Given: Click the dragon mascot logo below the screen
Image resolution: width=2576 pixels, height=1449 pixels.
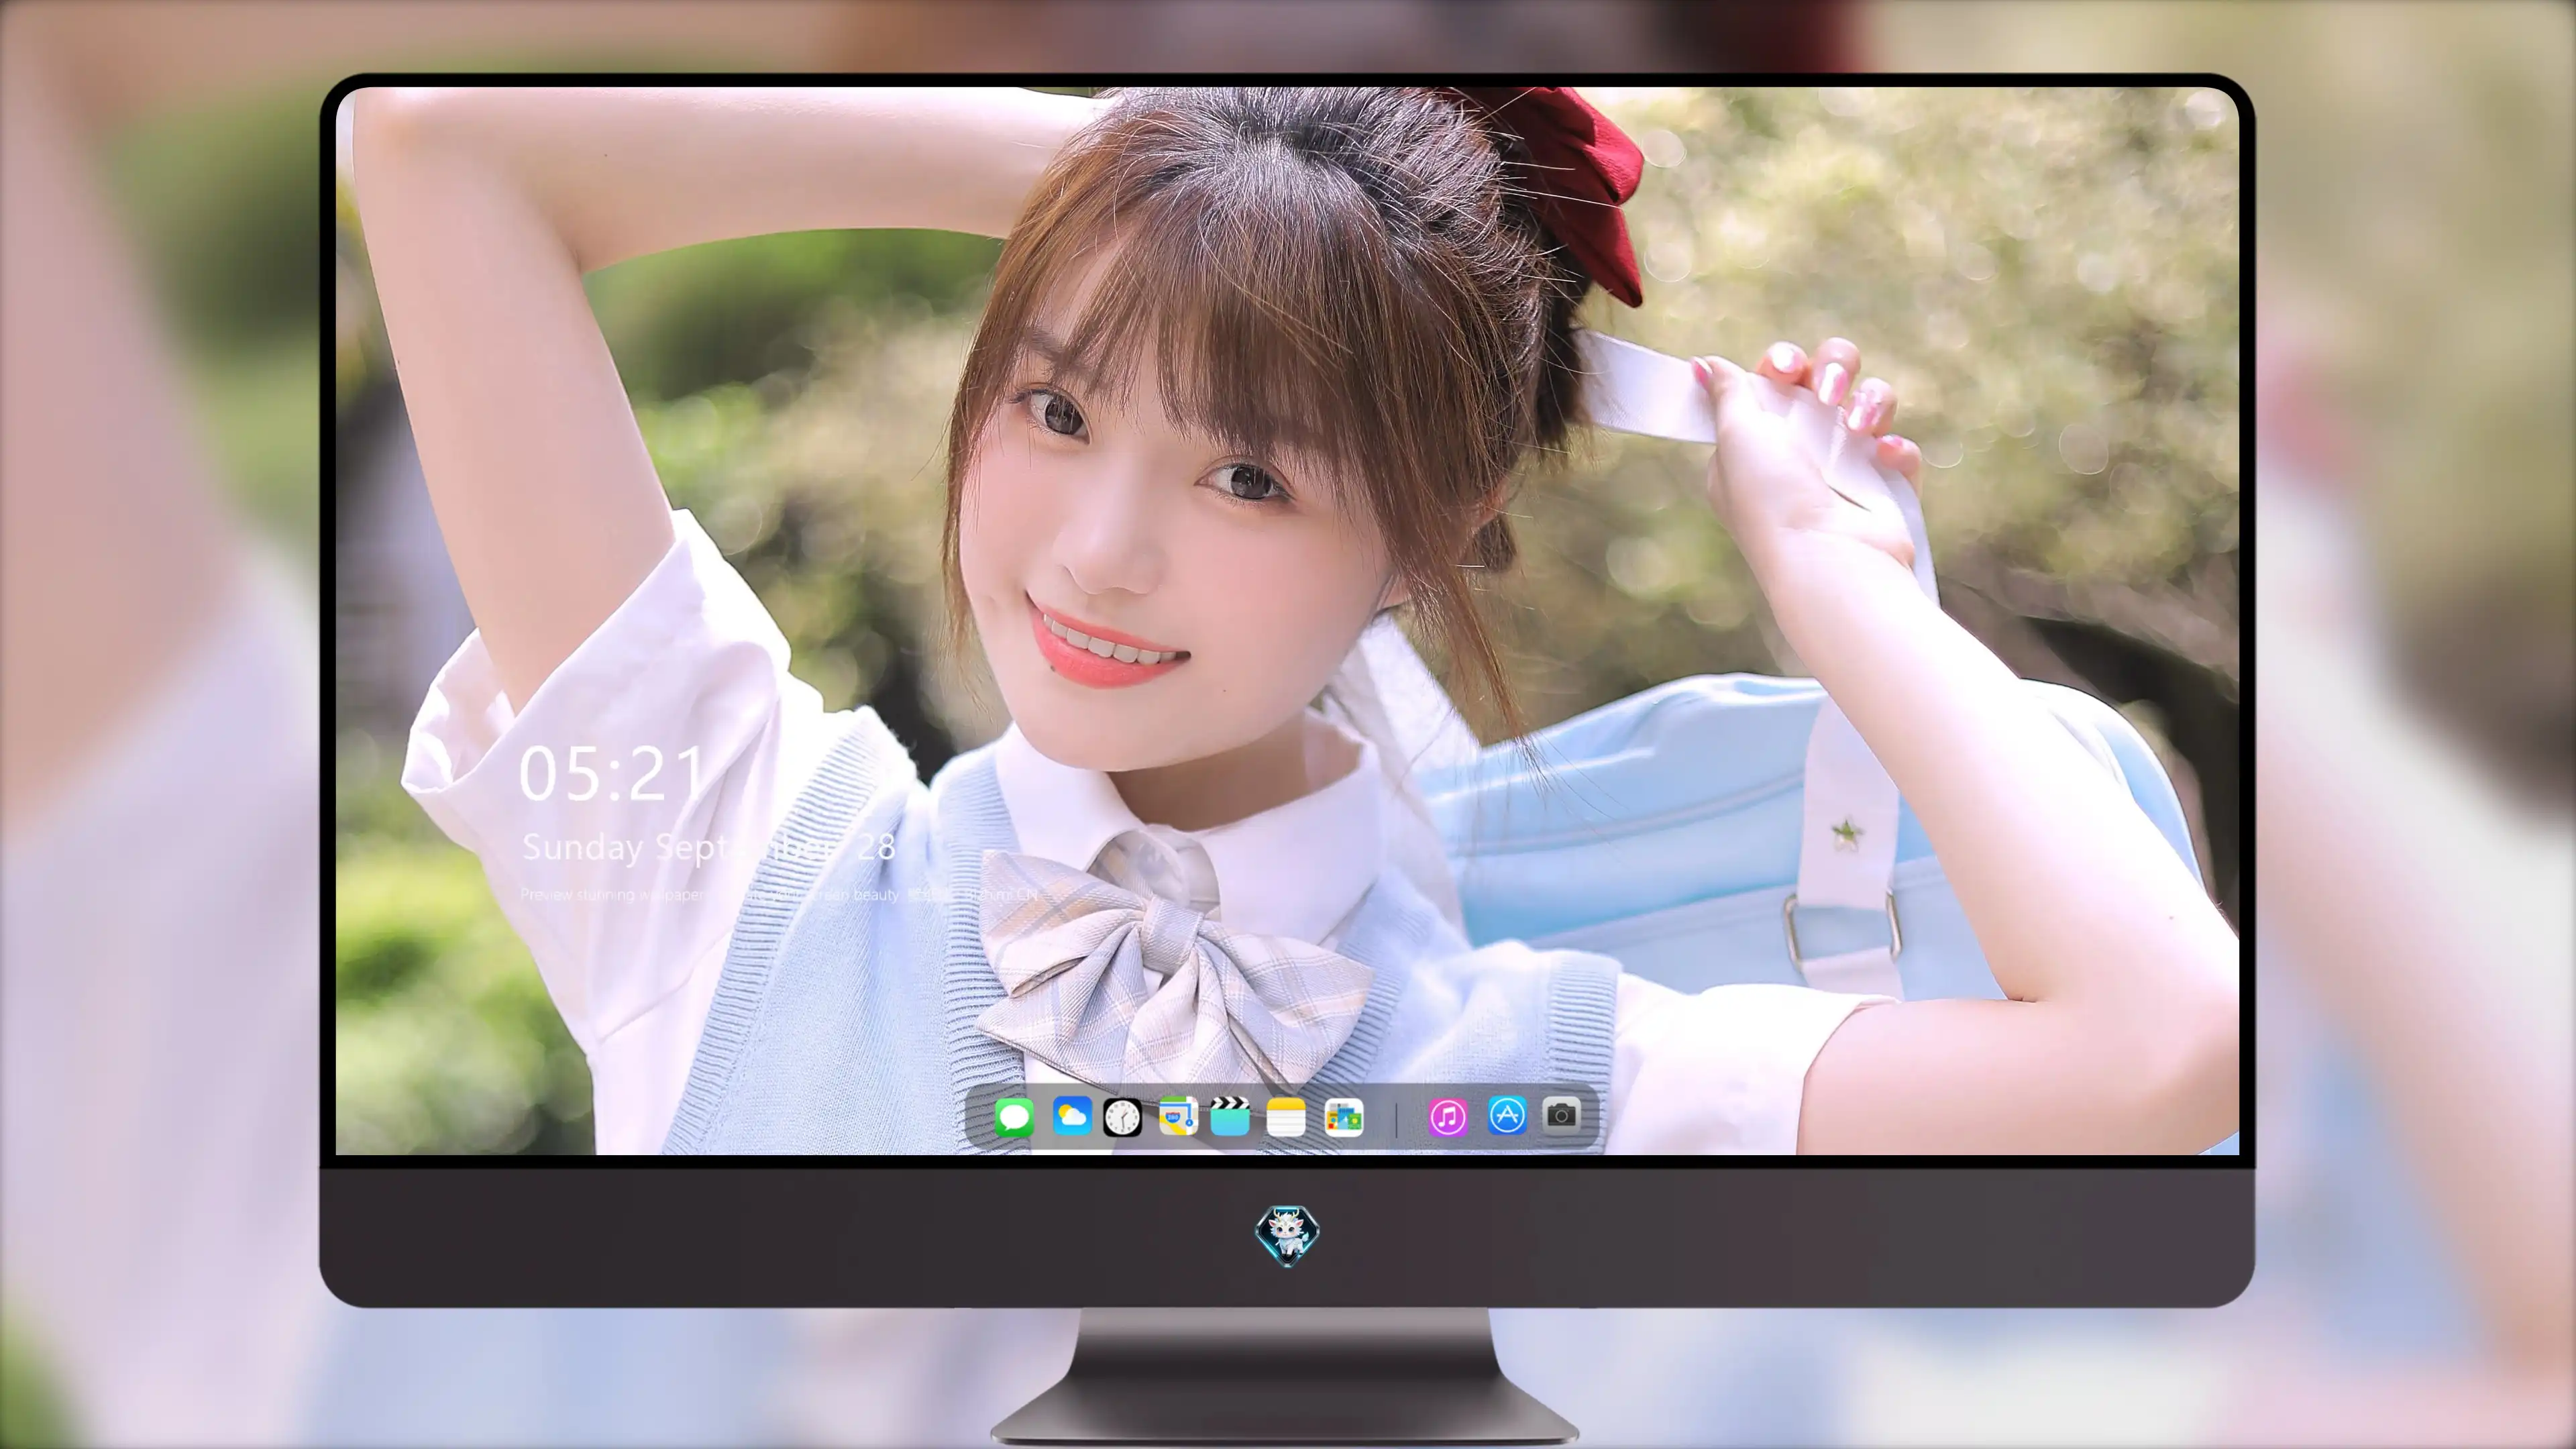Looking at the screenshot, I should pyautogui.click(x=1287, y=1236).
